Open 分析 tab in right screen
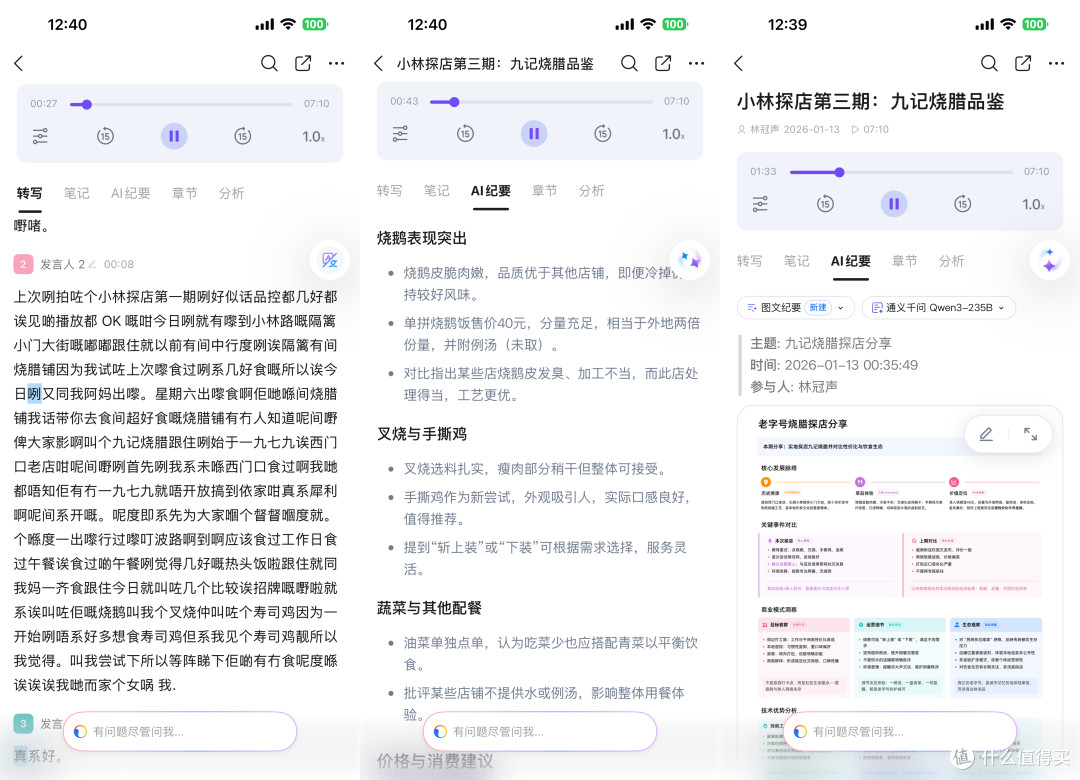 pos(951,260)
